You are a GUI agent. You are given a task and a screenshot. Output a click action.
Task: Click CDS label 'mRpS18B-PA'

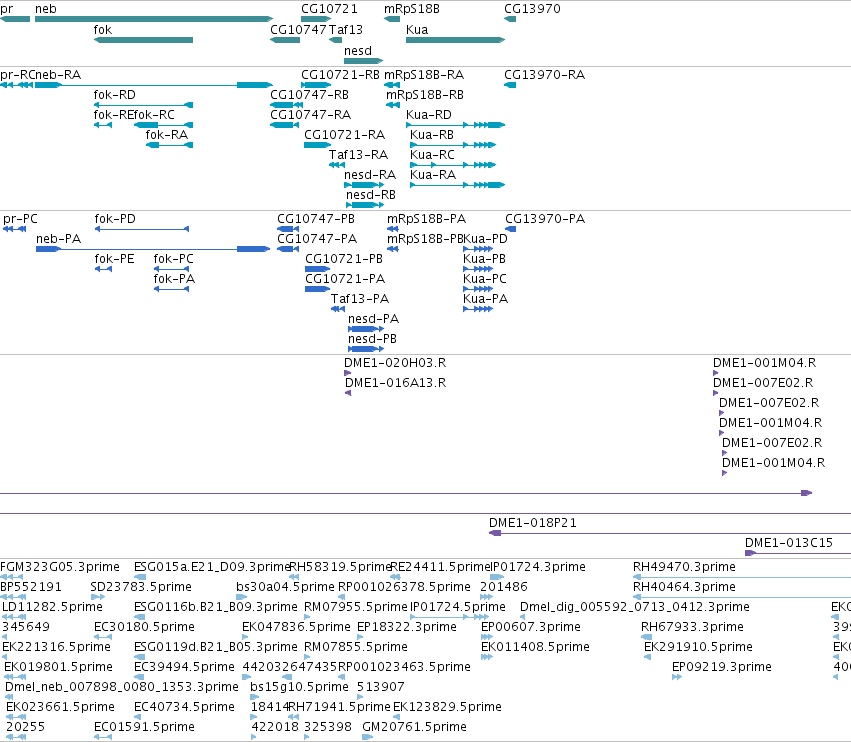(427, 218)
